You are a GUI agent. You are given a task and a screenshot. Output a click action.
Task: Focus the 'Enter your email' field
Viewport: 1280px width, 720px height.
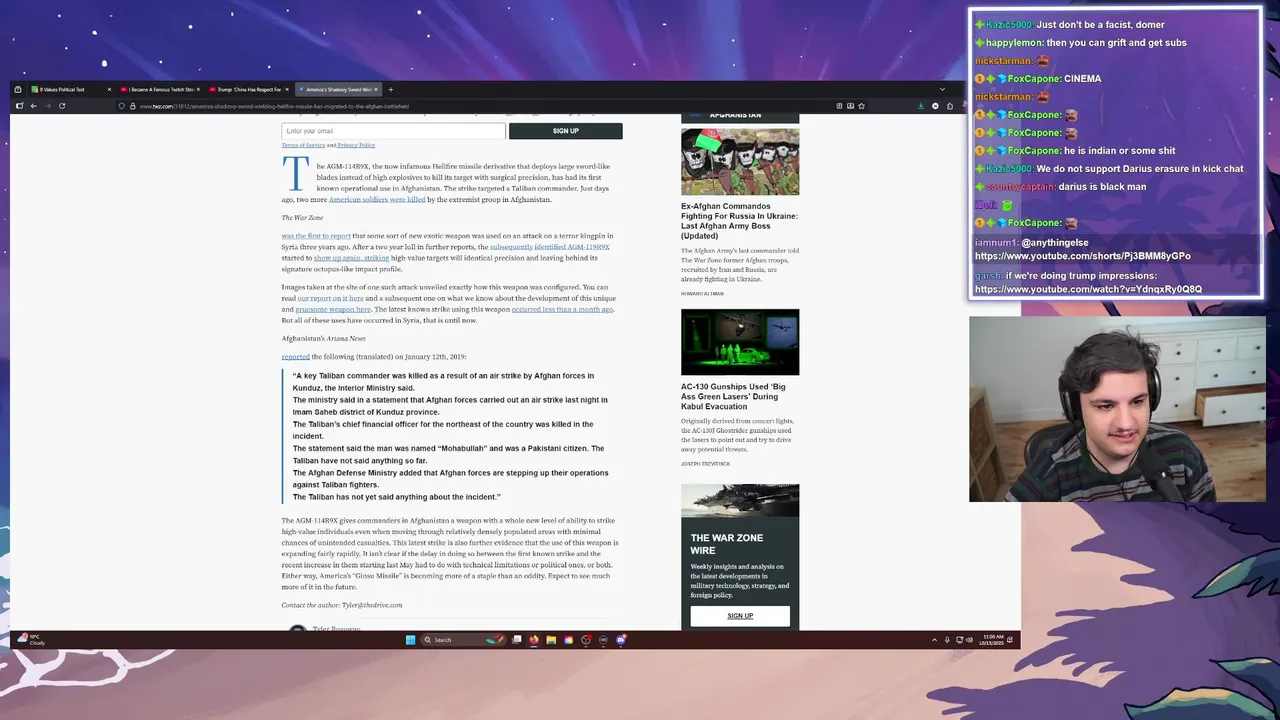393,131
